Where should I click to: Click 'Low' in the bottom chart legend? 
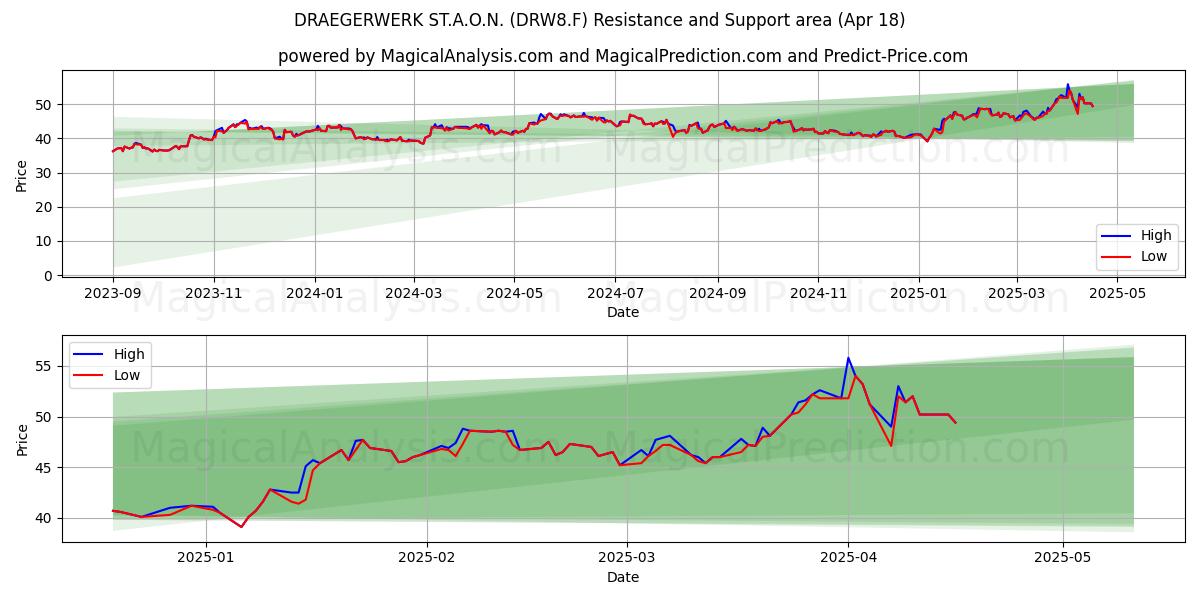click(128, 374)
